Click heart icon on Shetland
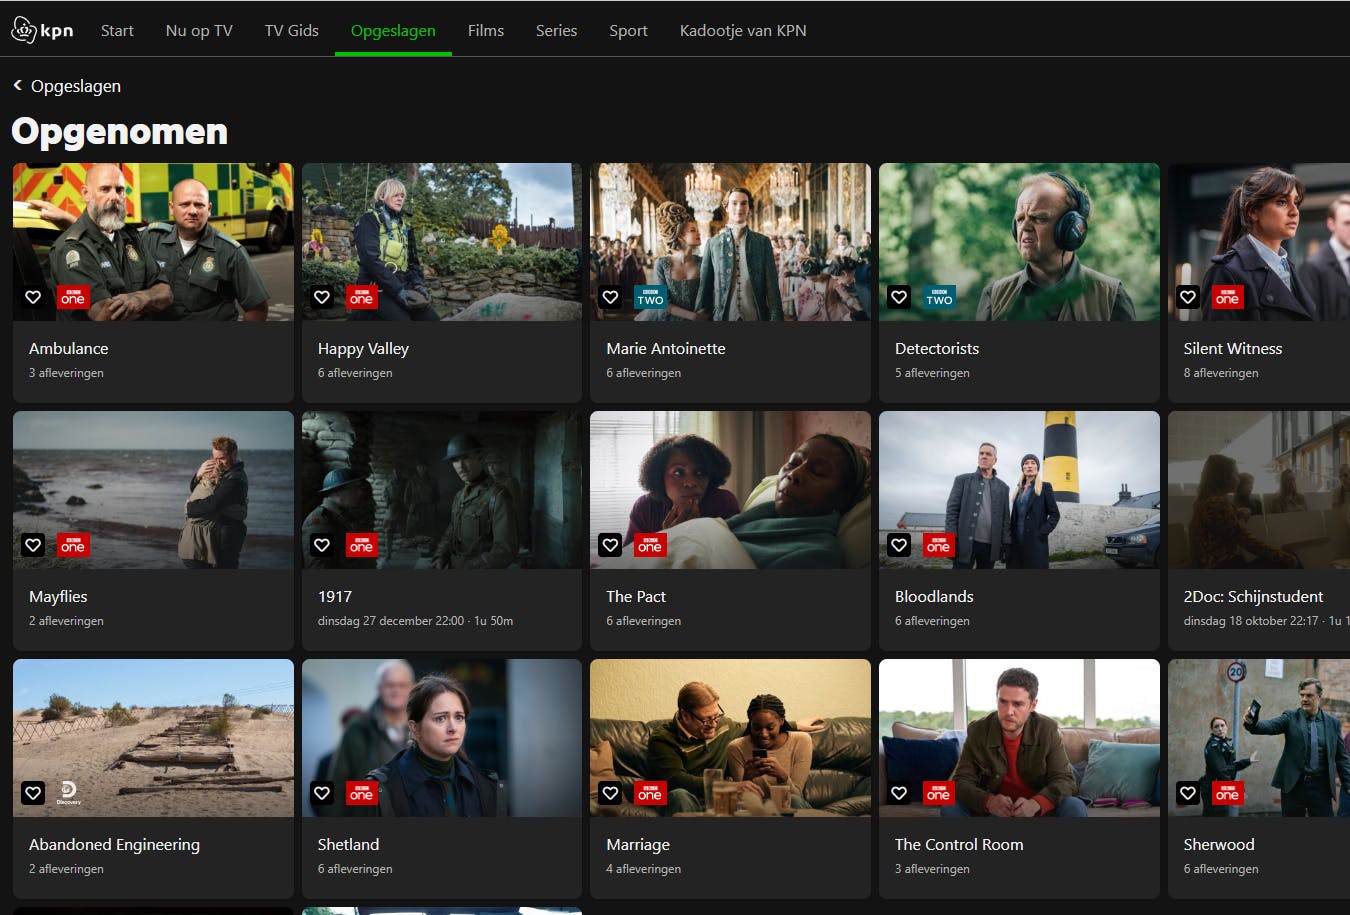 click(322, 793)
